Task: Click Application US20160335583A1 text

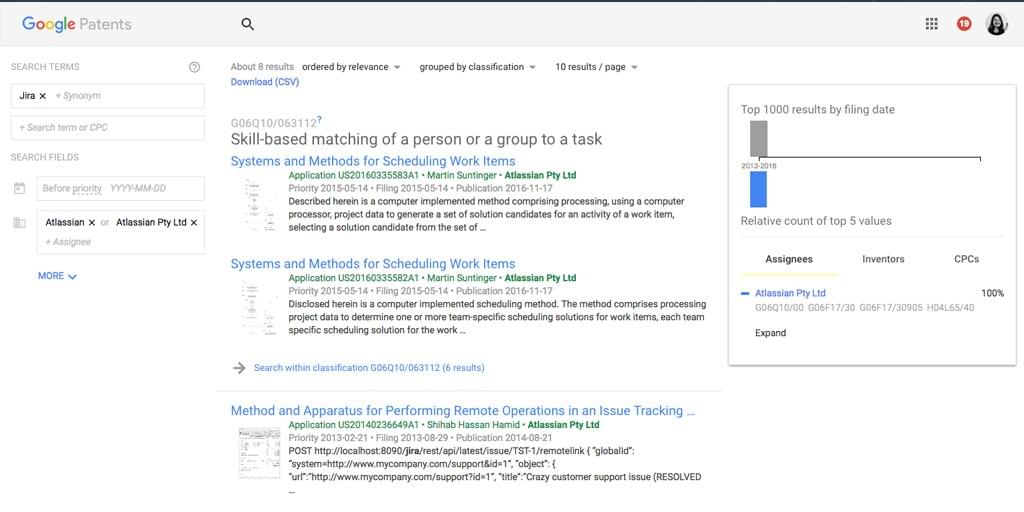Action: (353, 176)
